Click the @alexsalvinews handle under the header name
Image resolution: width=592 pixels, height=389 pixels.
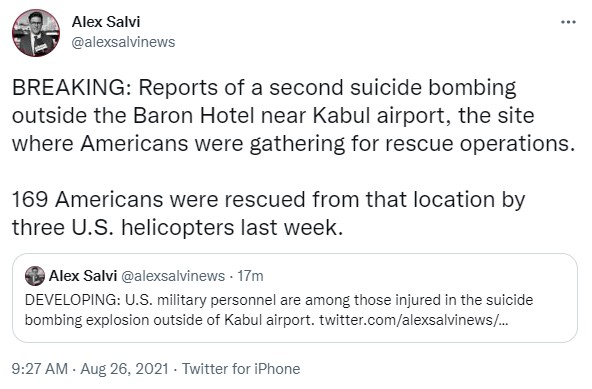[123, 42]
